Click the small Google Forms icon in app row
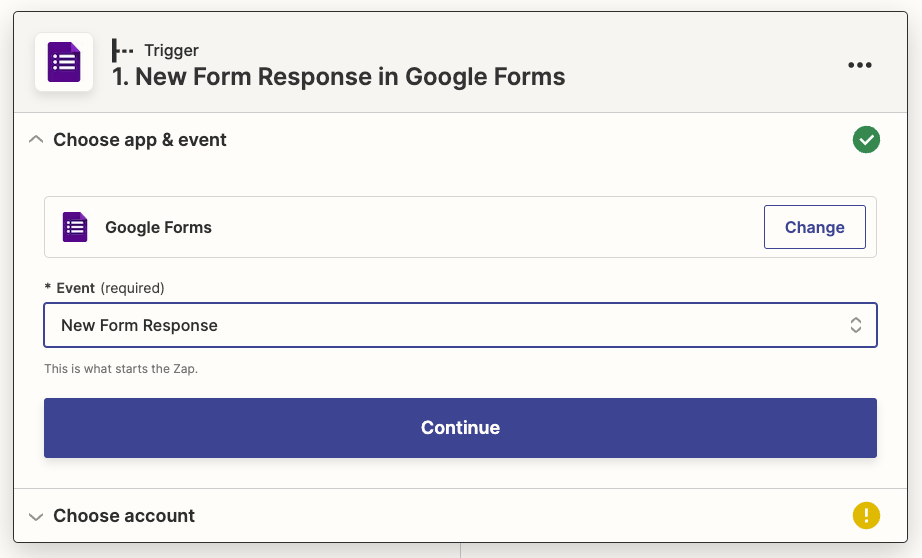 (x=75, y=227)
